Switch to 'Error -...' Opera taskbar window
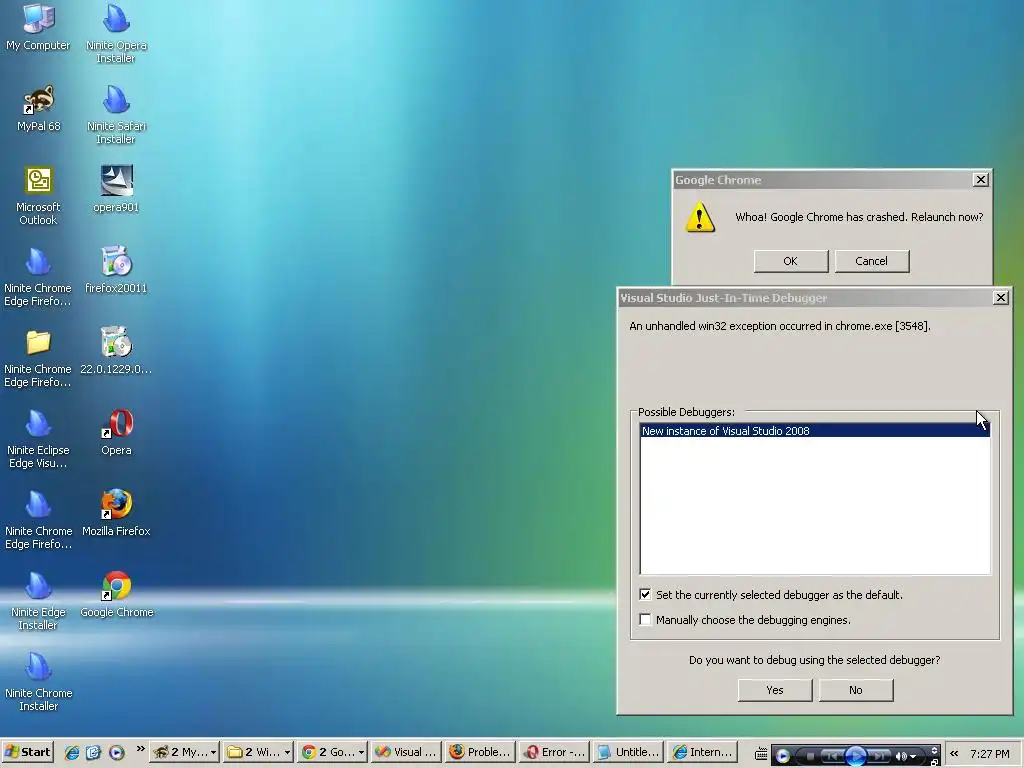 [554, 752]
